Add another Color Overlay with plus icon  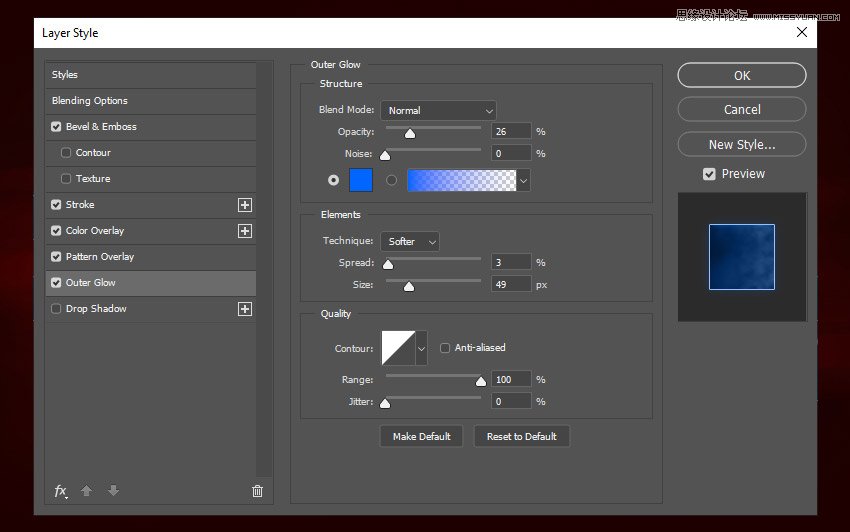pos(244,231)
